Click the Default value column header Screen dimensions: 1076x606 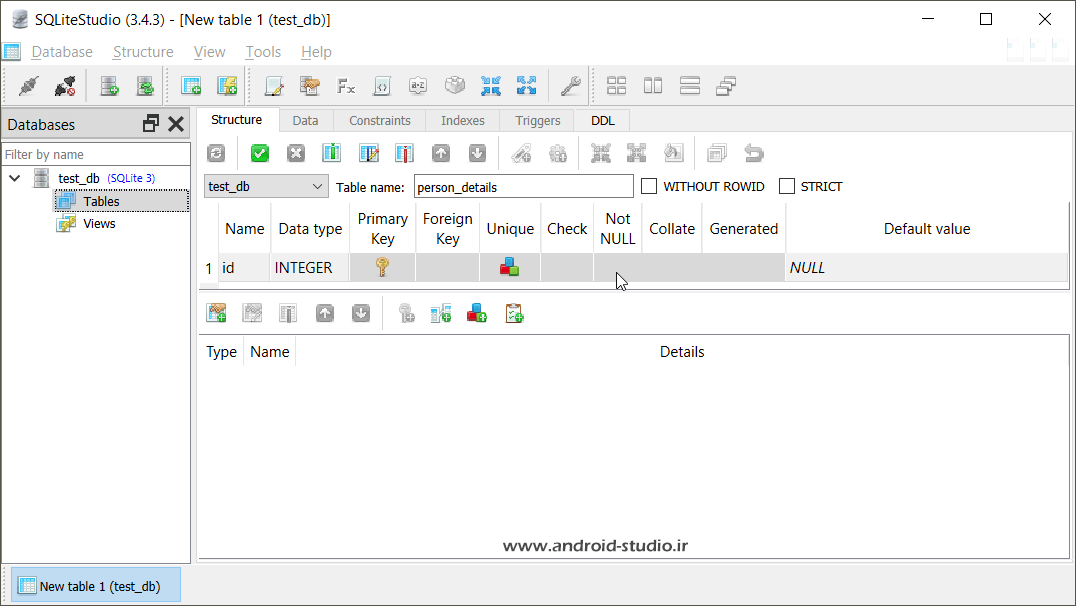[926, 229]
